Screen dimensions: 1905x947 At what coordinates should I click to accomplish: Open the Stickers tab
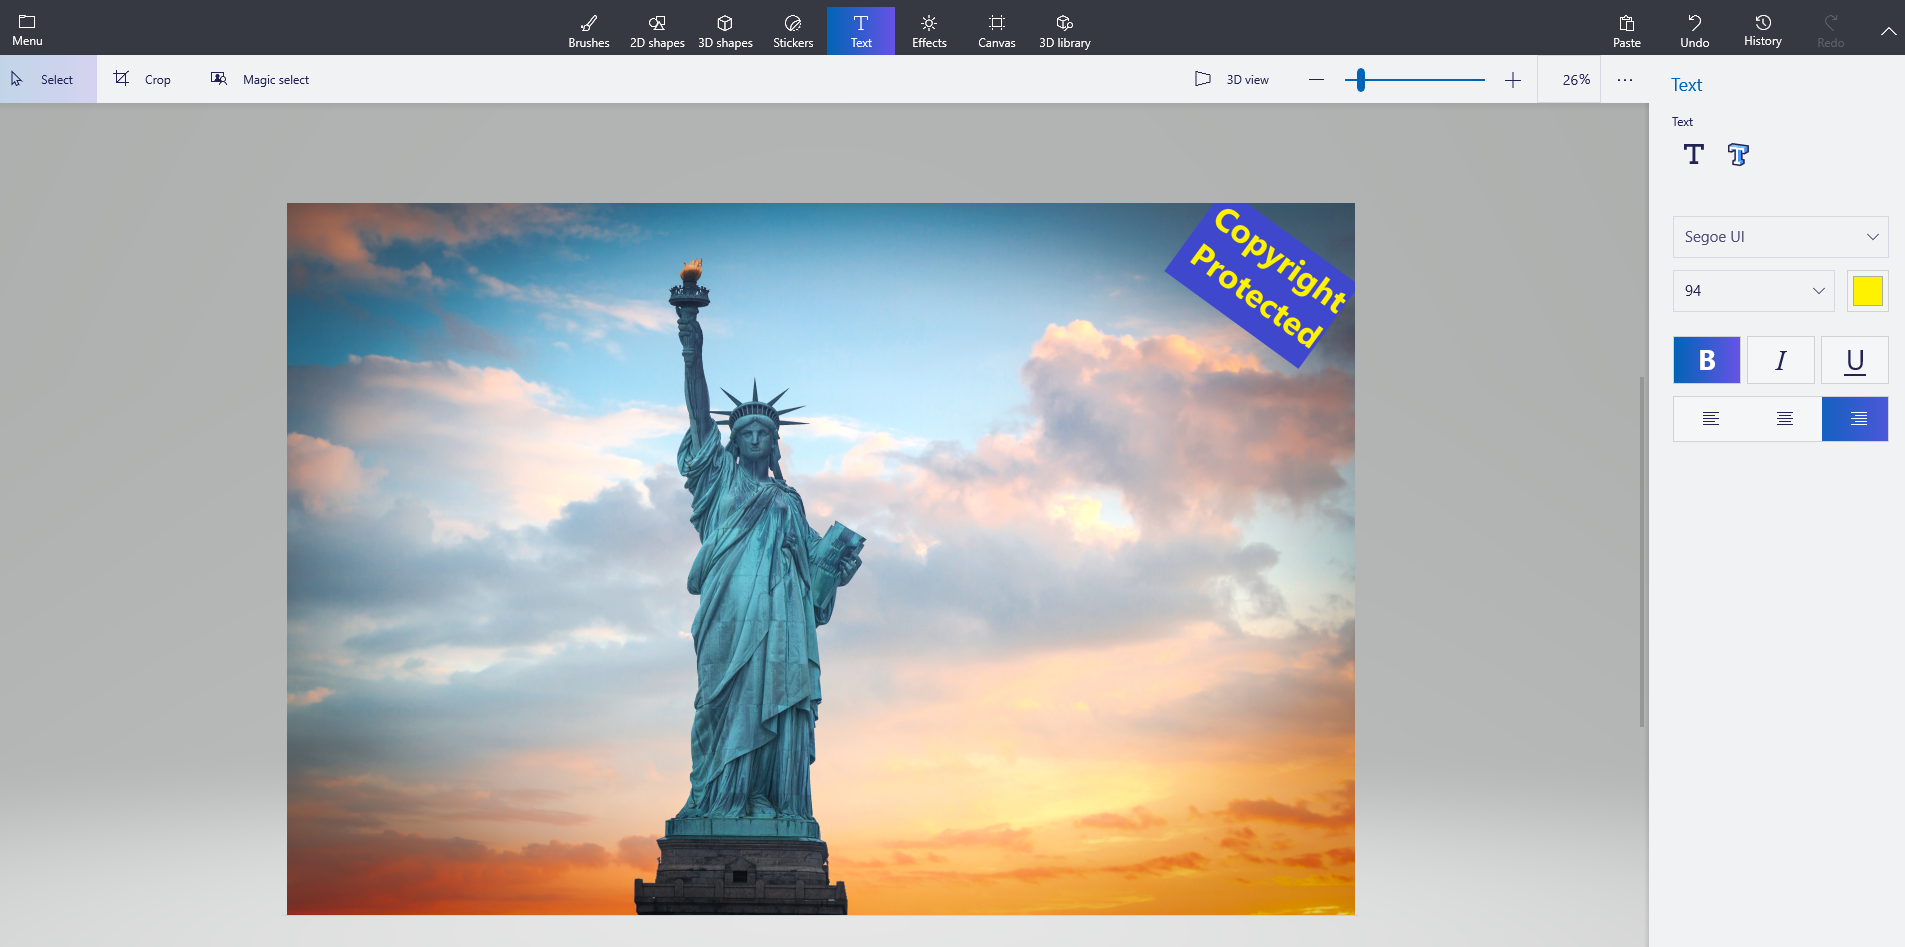(x=793, y=31)
